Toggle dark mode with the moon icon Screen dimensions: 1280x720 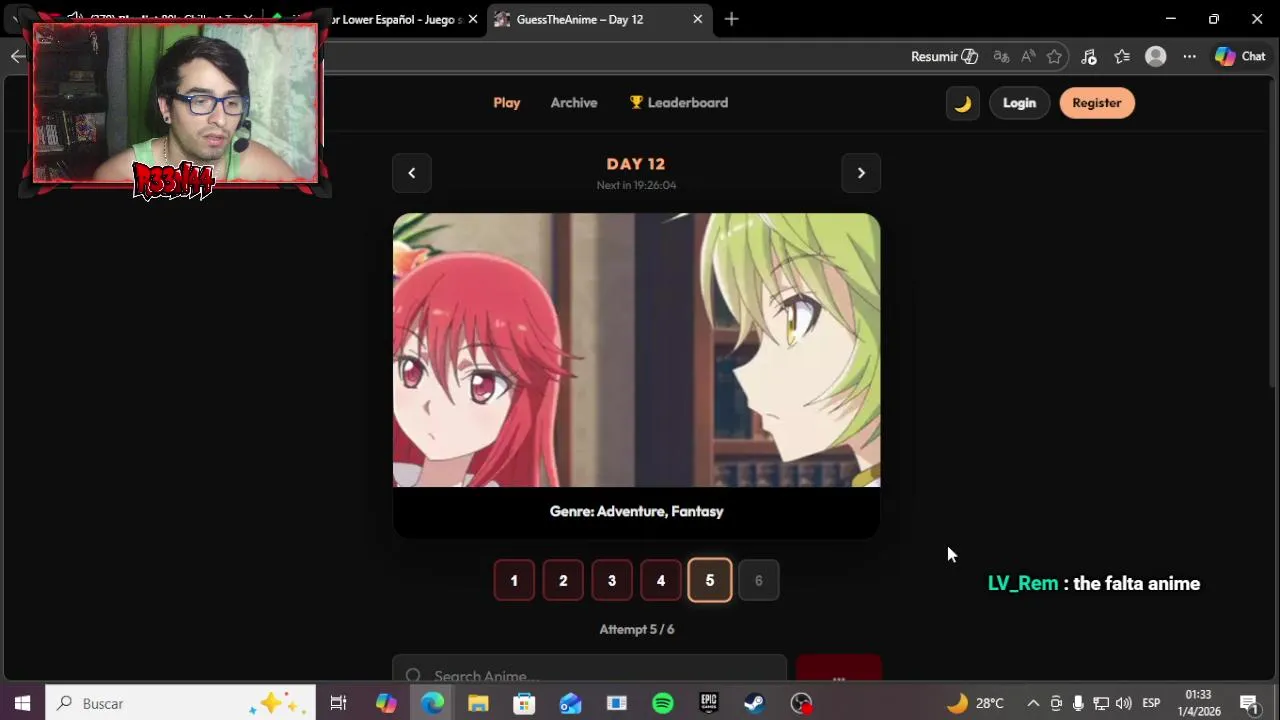coord(963,103)
